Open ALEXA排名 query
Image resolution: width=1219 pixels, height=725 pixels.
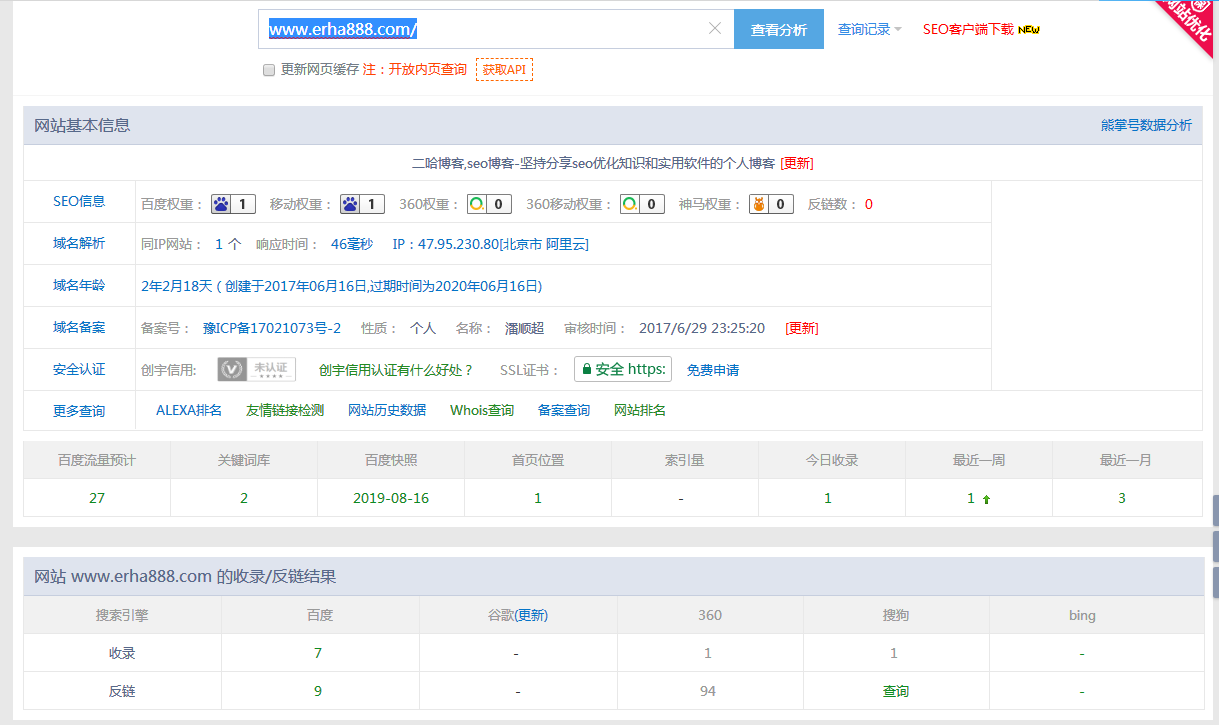[x=189, y=410]
